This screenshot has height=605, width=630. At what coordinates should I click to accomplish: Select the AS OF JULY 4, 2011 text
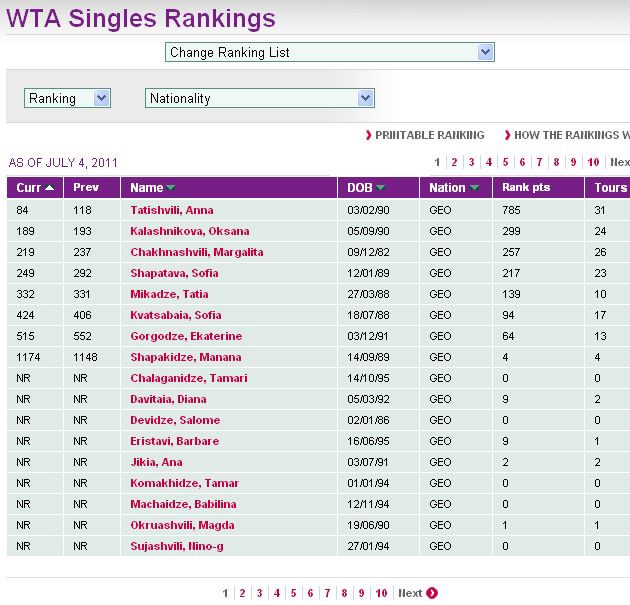pos(63,163)
